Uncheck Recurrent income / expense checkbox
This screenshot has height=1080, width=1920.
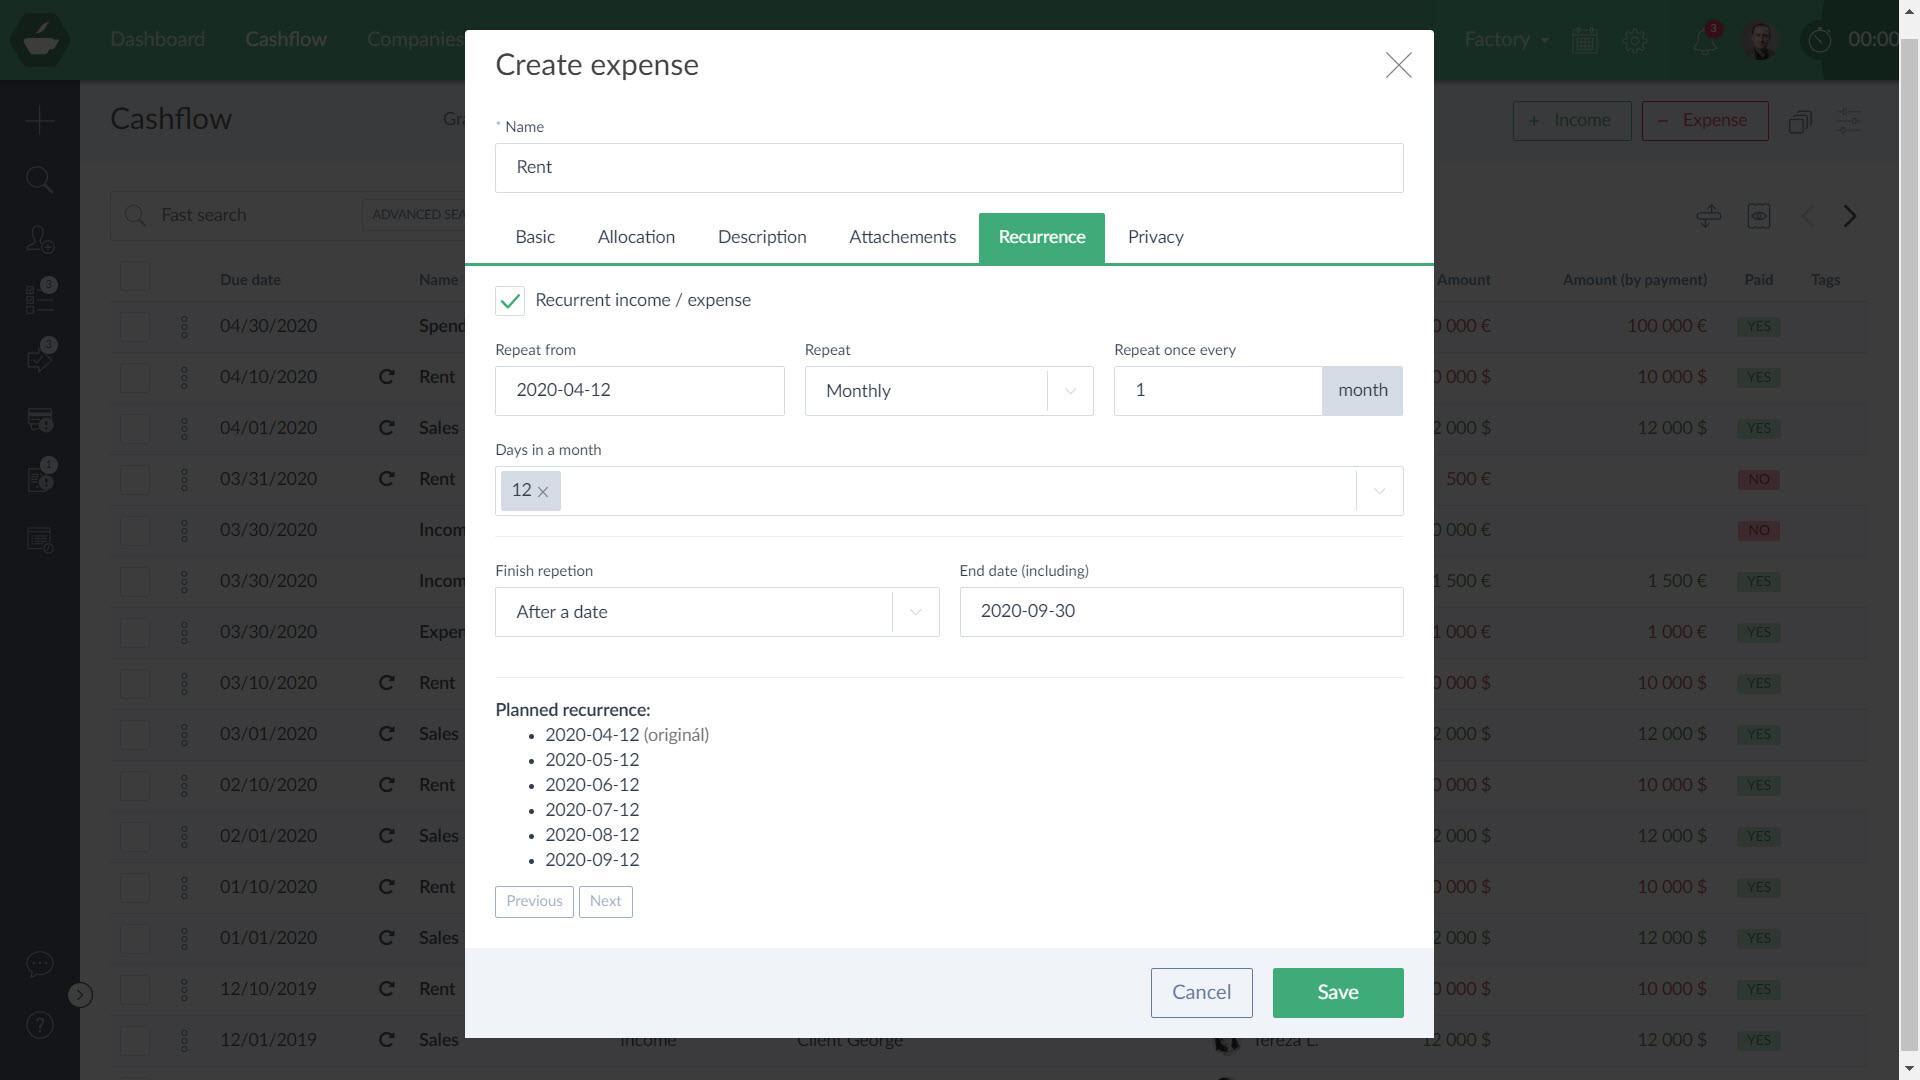(510, 301)
